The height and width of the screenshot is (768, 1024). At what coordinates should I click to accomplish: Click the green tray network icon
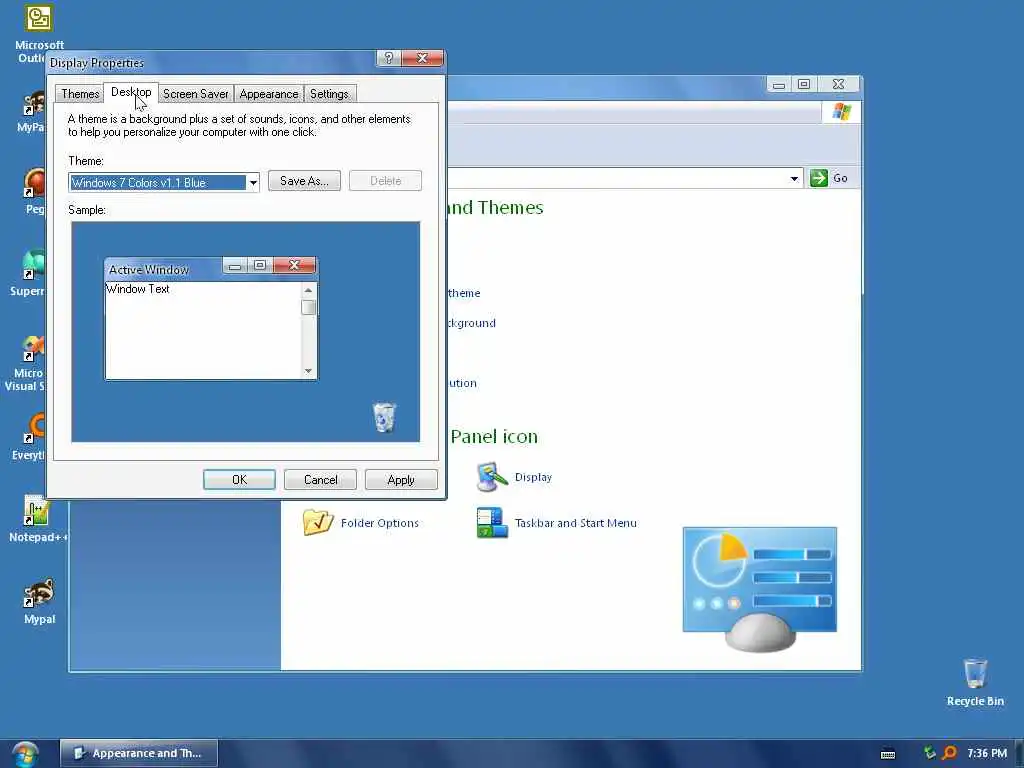929,753
